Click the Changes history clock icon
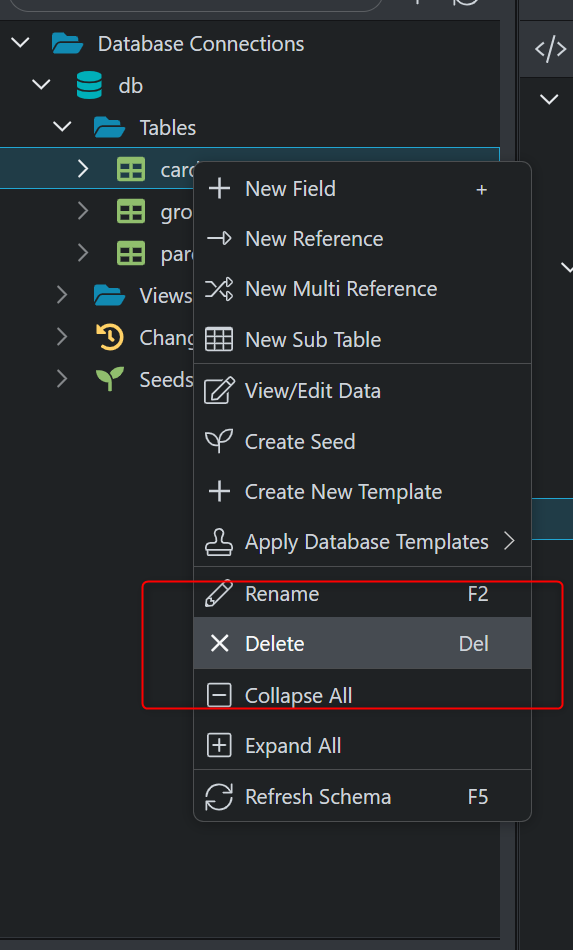The image size is (573, 950). [110, 337]
